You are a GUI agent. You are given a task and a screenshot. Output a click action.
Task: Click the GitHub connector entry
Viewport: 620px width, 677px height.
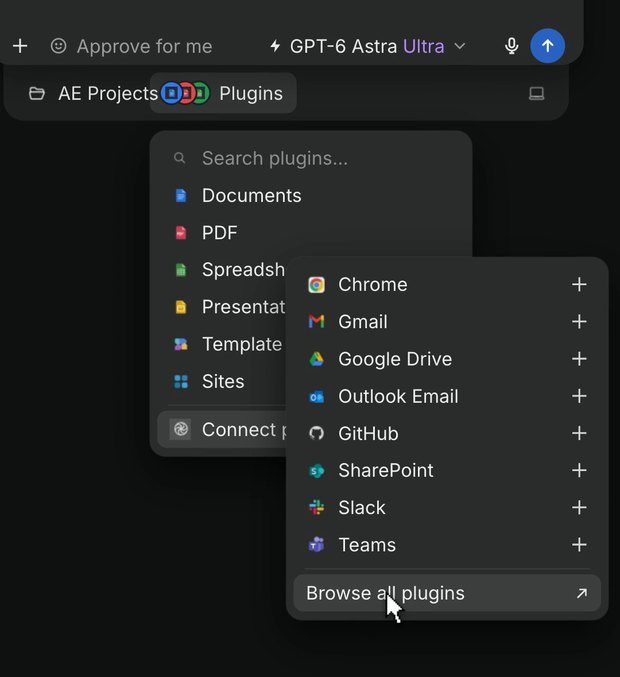(x=447, y=433)
